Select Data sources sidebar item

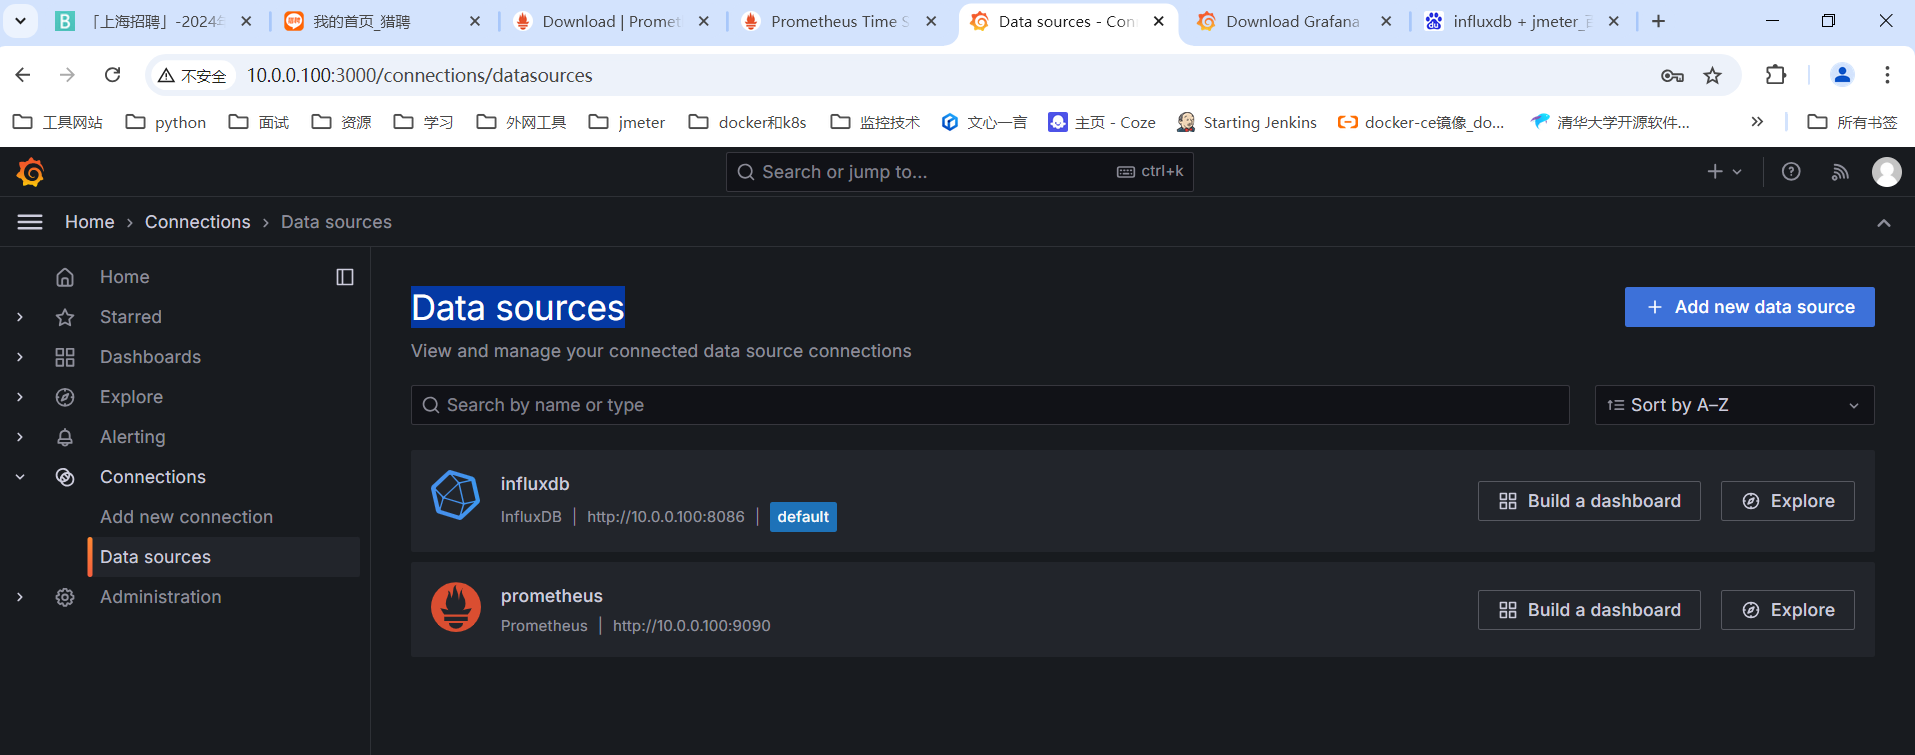point(224,557)
